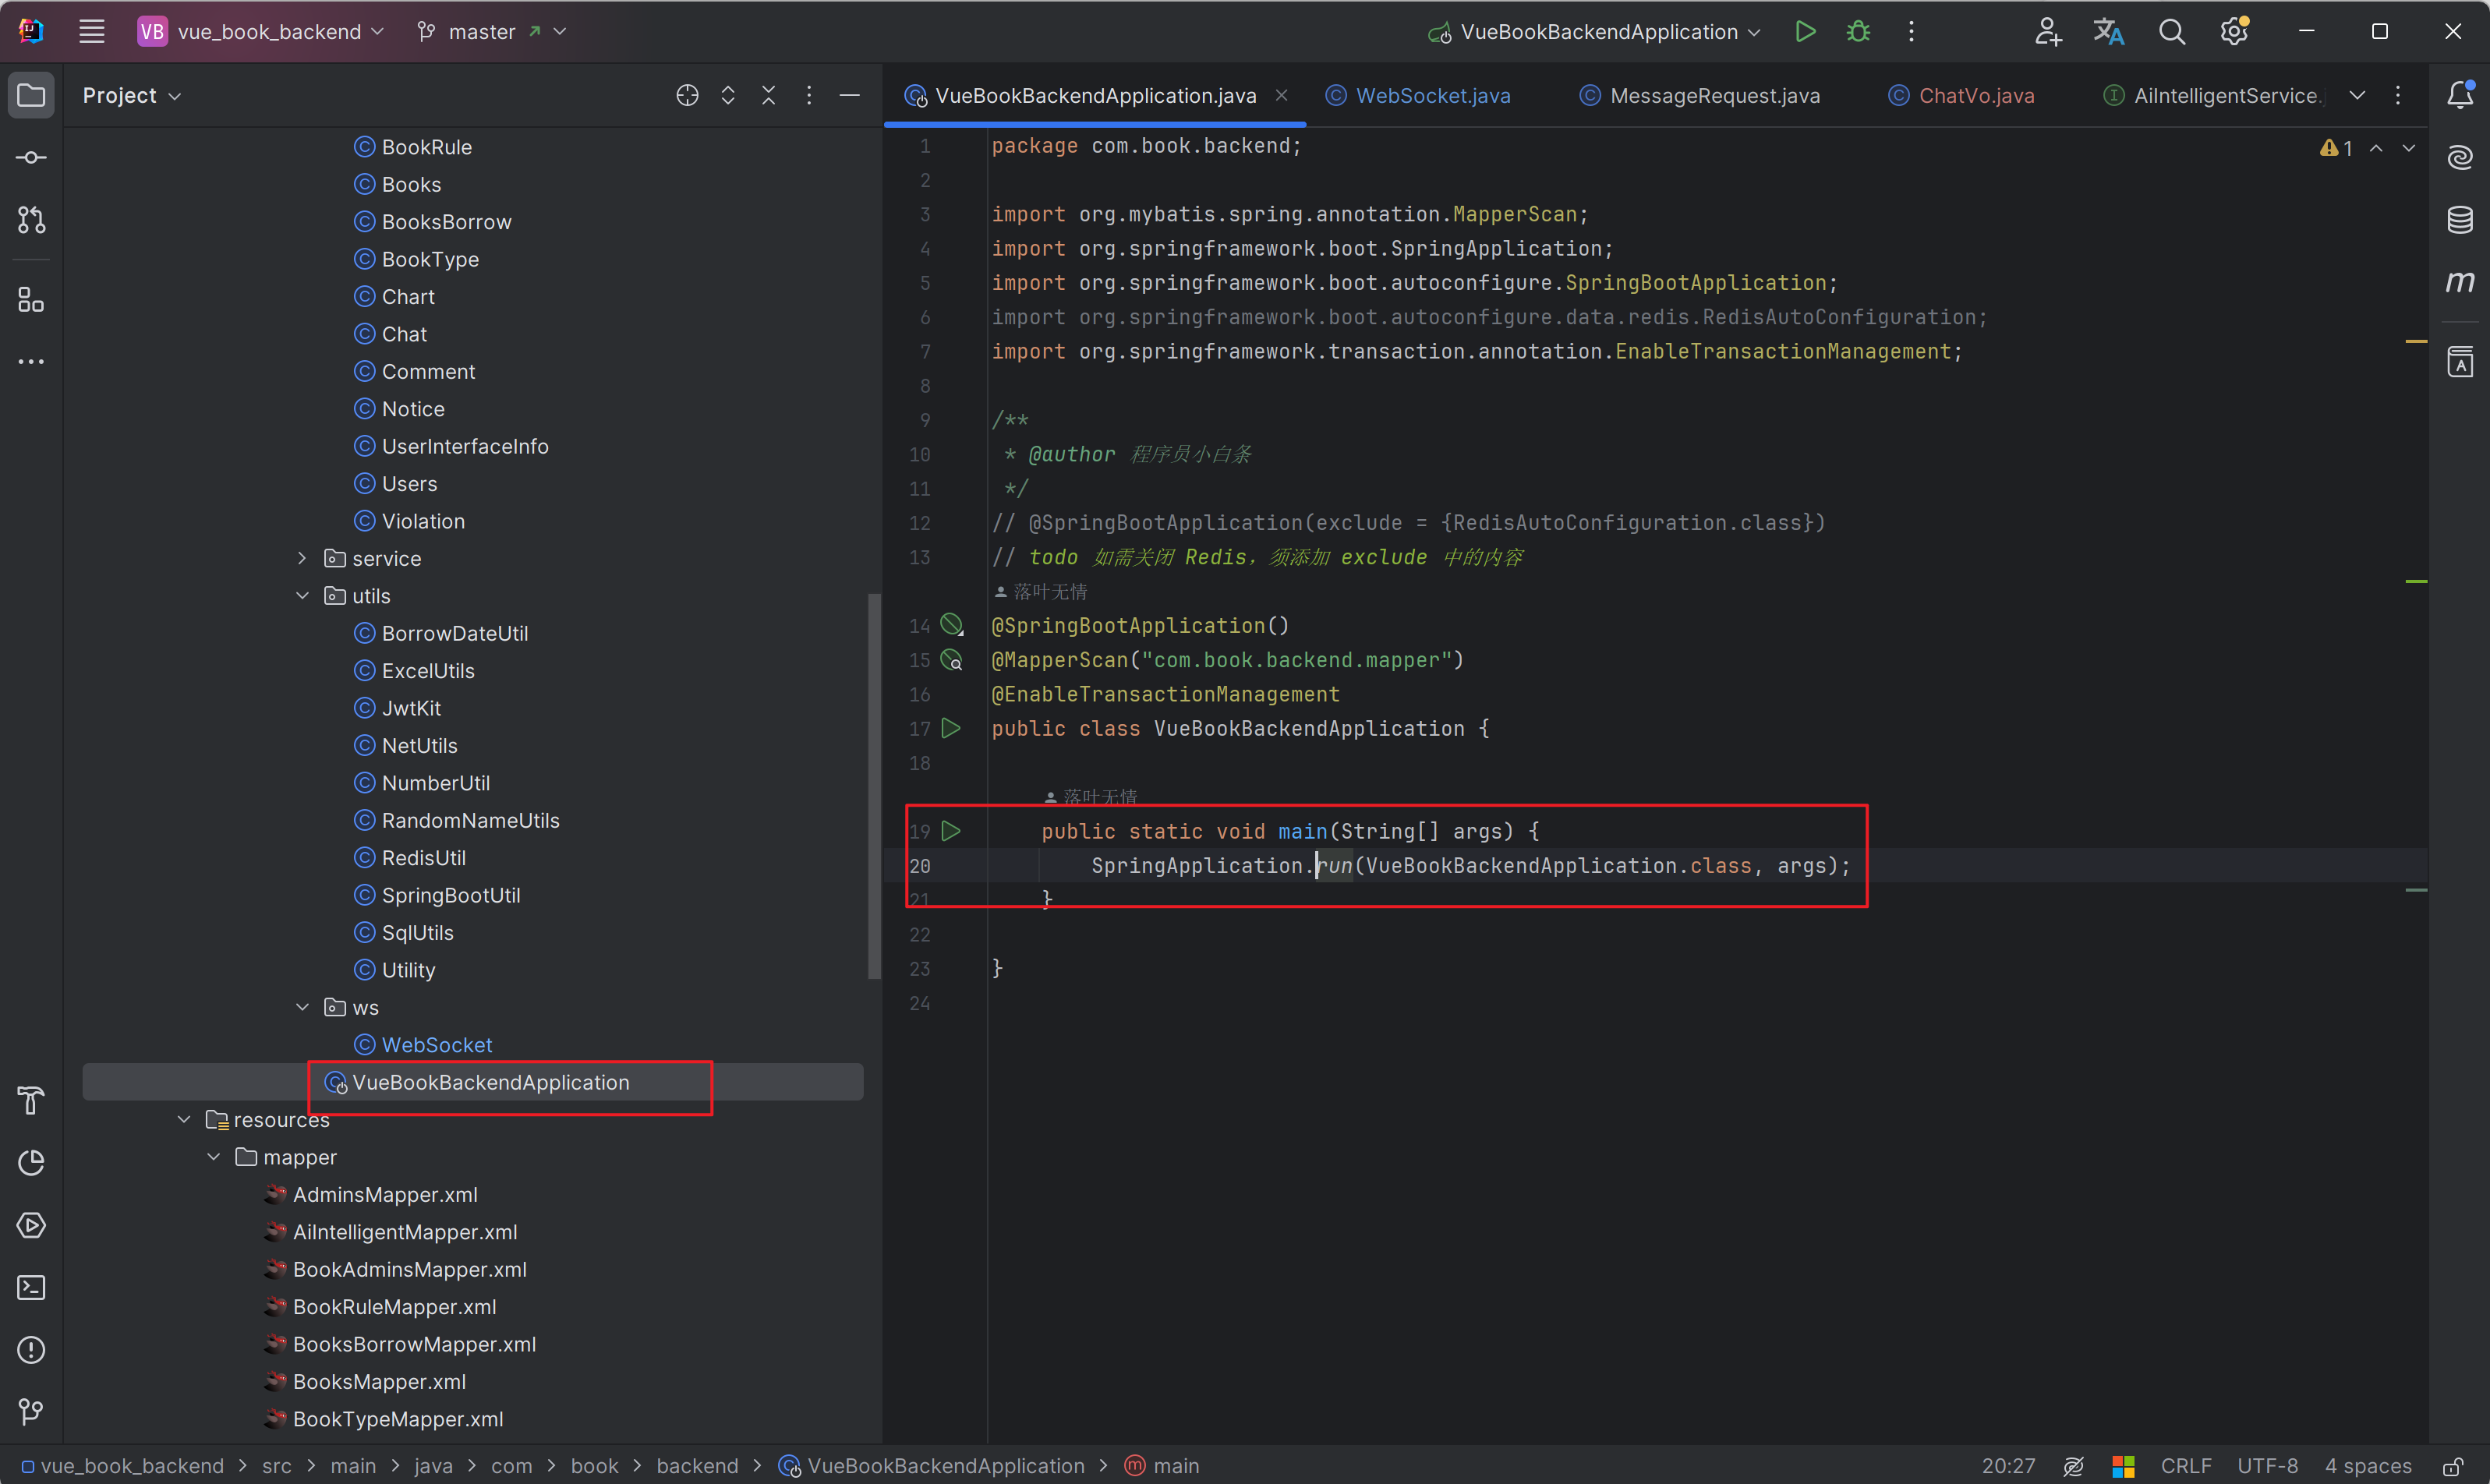This screenshot has width=2490, height=1484.
Task: Run VueBookBackendApplication with the green play button
Action: pos(1805,31)
